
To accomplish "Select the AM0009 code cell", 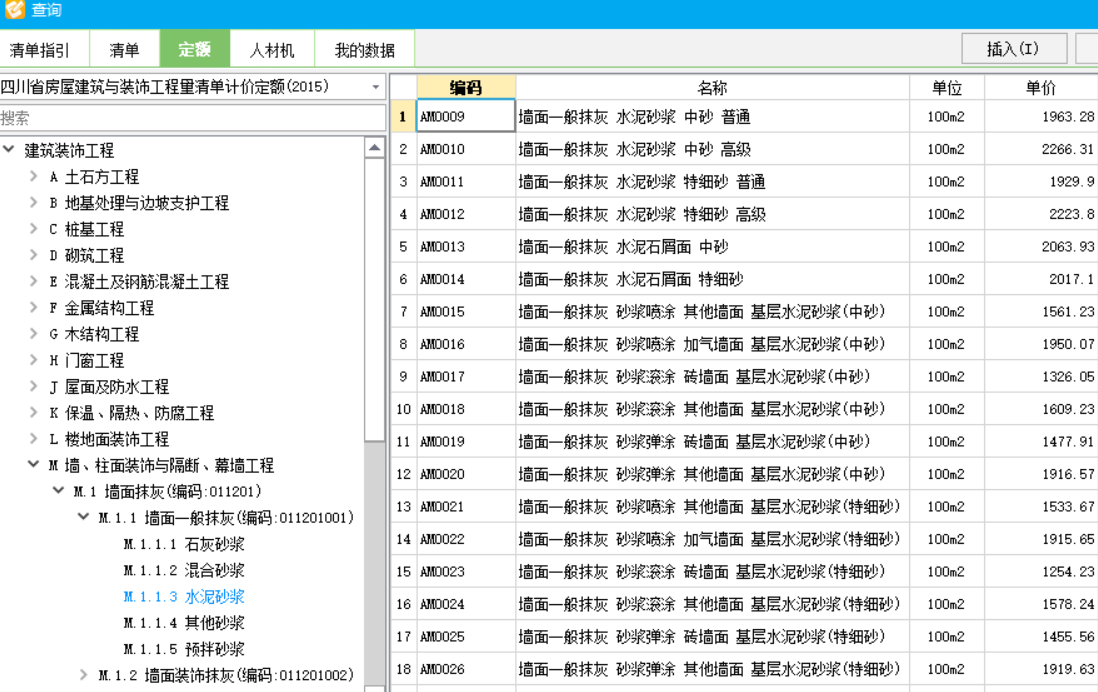I will pos(466,116).
